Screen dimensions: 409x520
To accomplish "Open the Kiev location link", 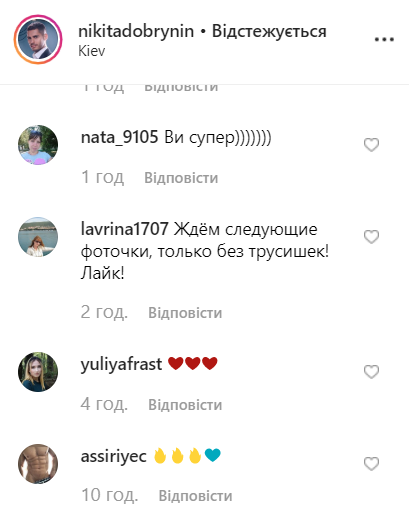I will pyautogui.click(x=92, y=51).
